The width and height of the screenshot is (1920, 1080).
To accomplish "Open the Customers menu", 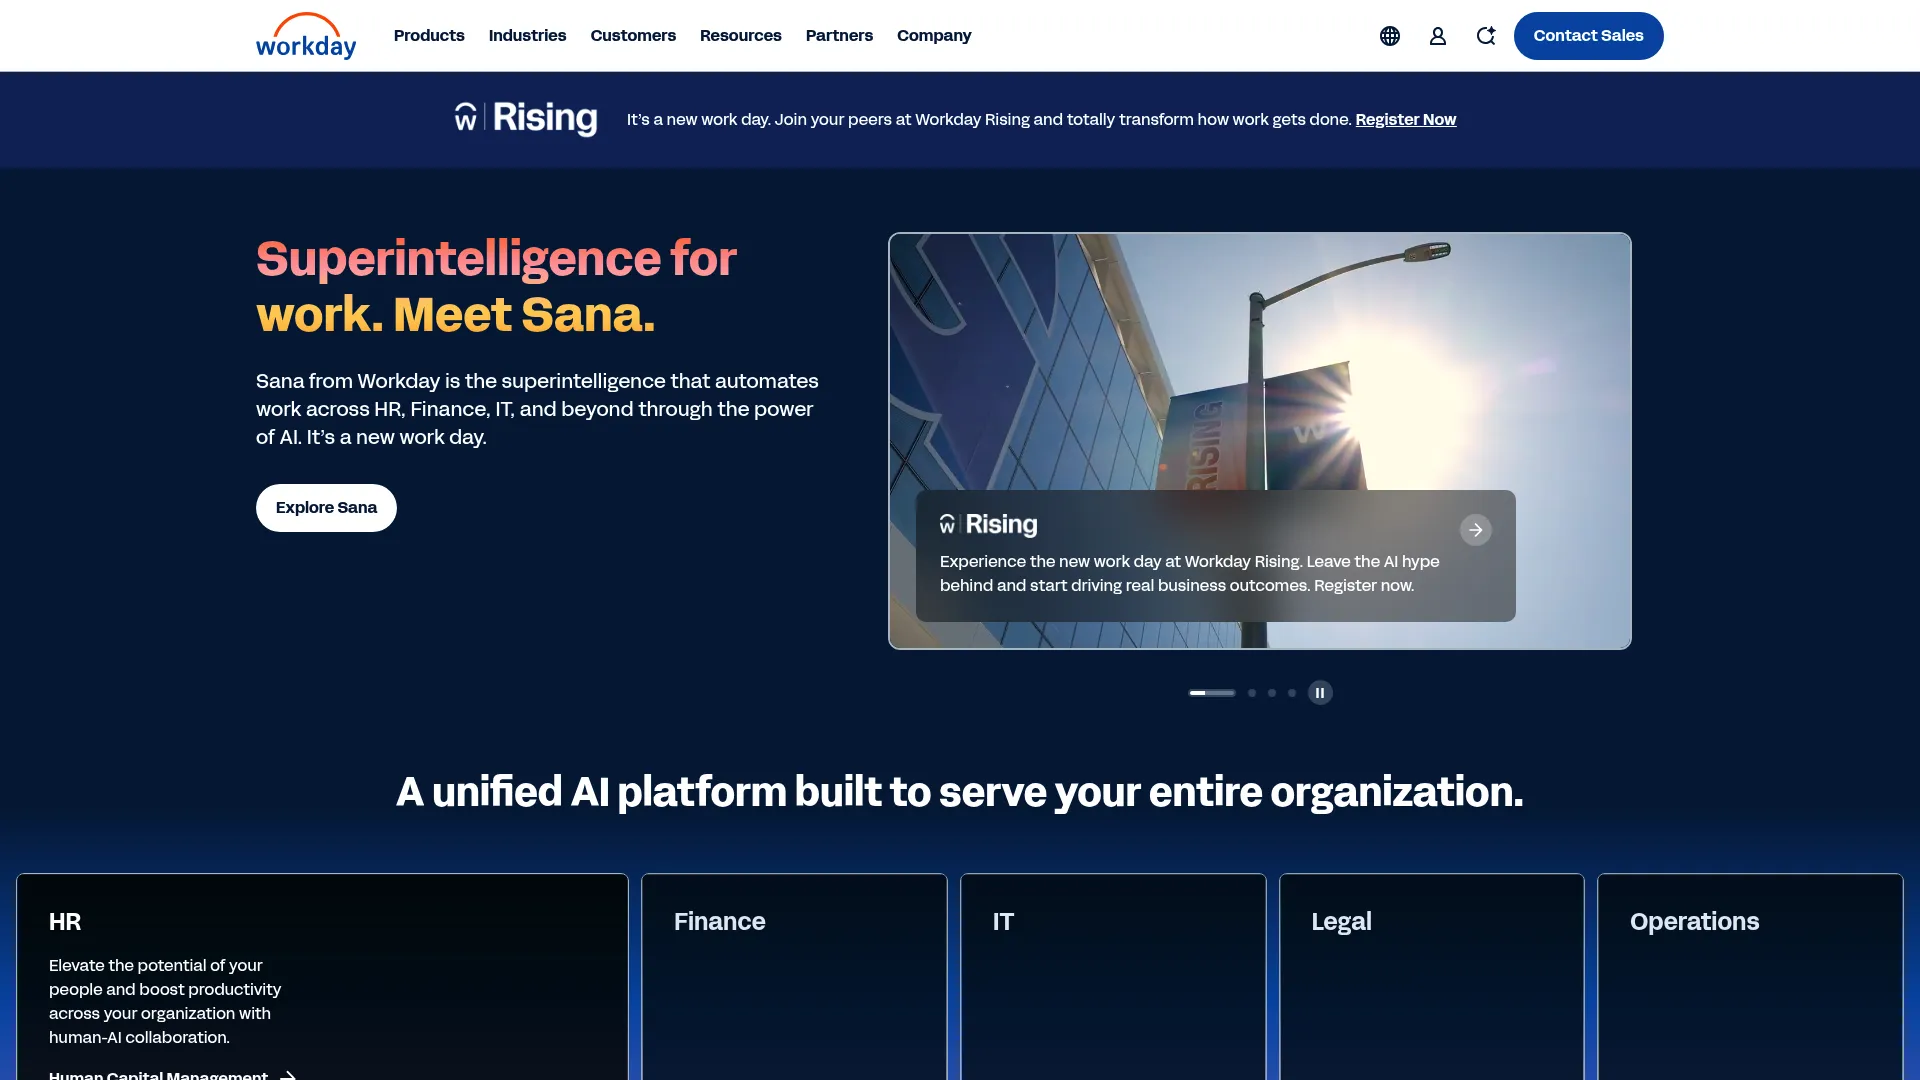I will coord(633,36).
